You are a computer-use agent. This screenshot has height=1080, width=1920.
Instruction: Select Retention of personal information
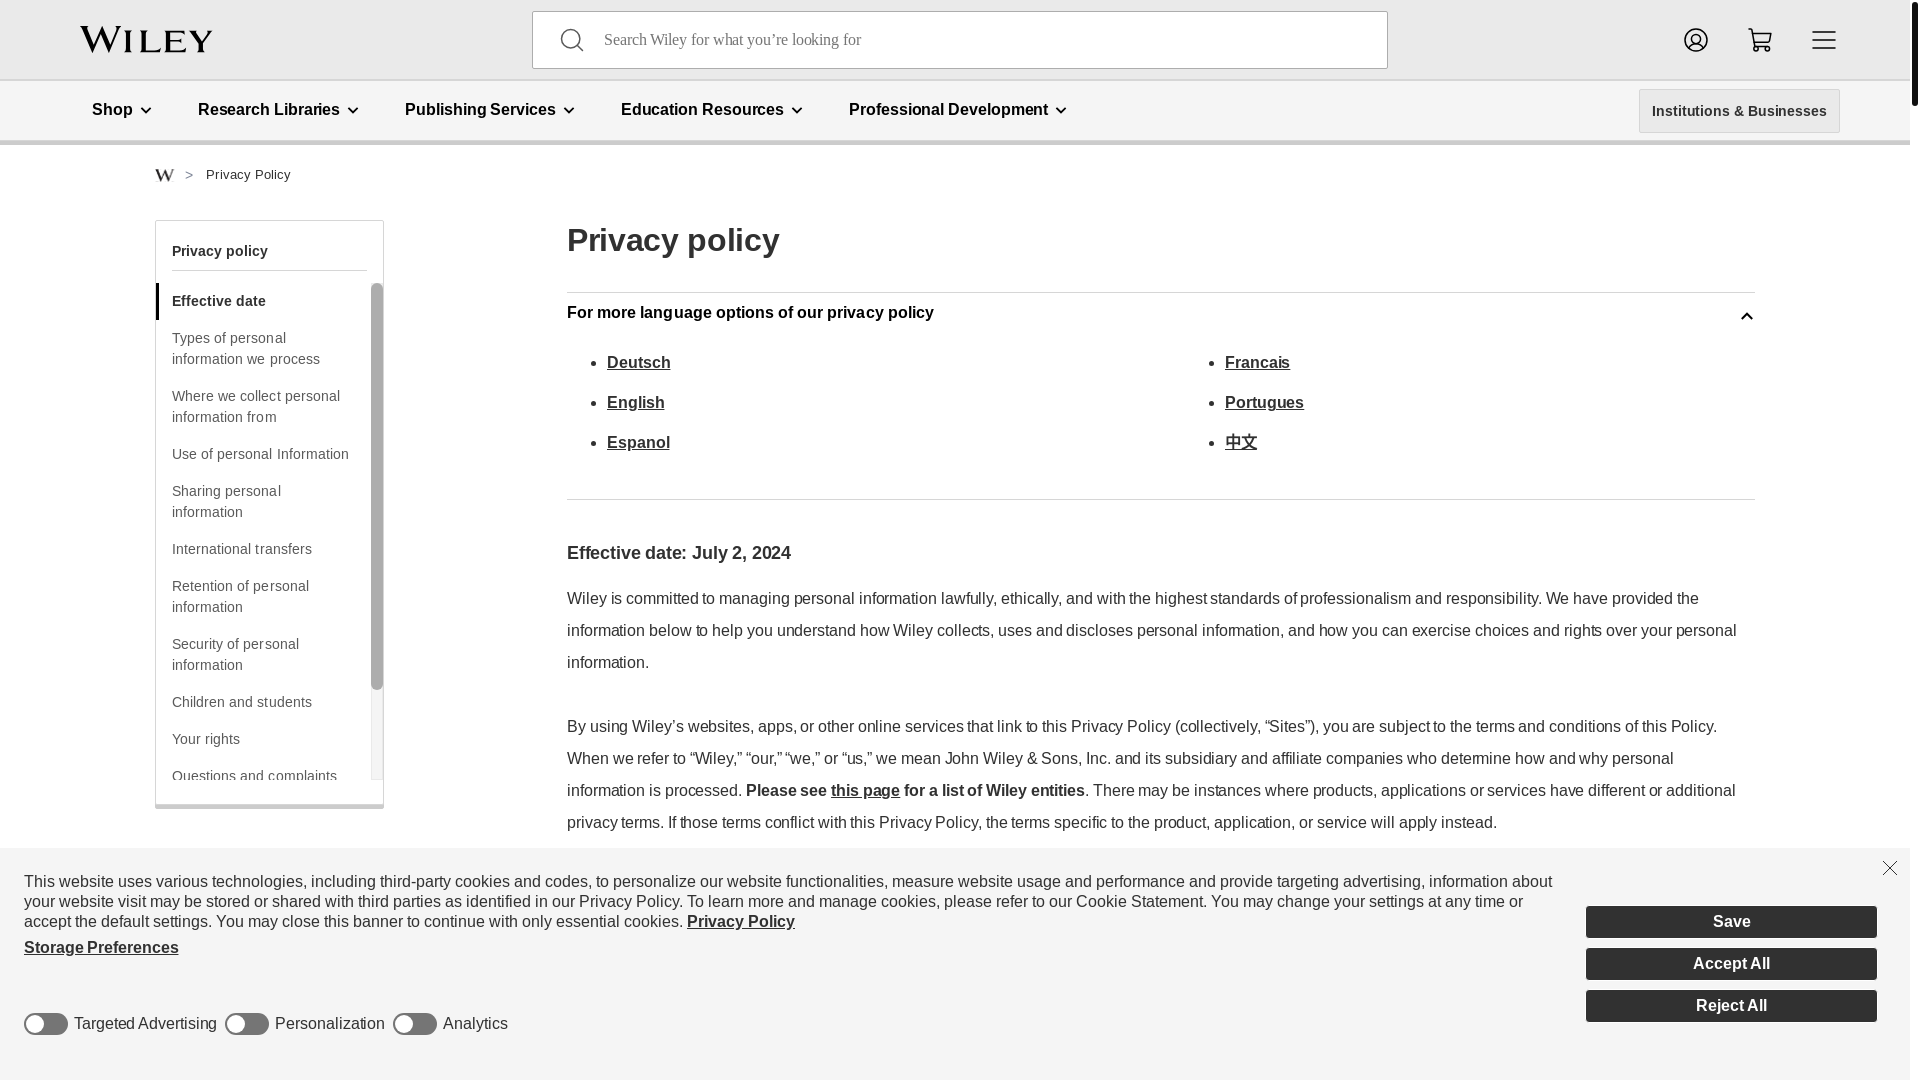click(x=240, y=596)
